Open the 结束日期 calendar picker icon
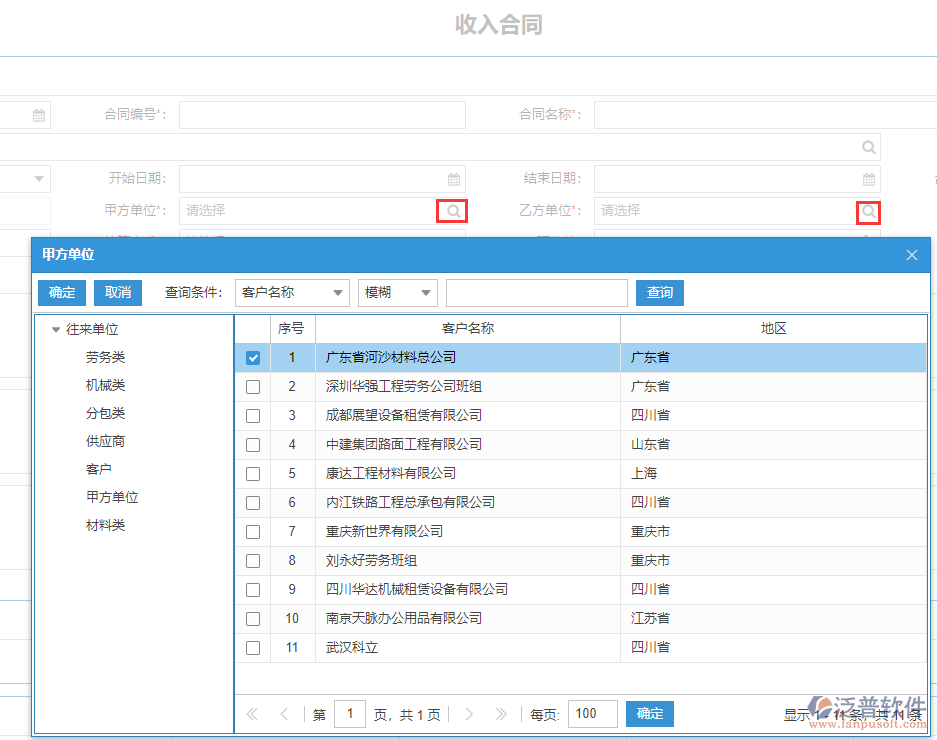Viewport: 937px width, 740px height. 869,179
